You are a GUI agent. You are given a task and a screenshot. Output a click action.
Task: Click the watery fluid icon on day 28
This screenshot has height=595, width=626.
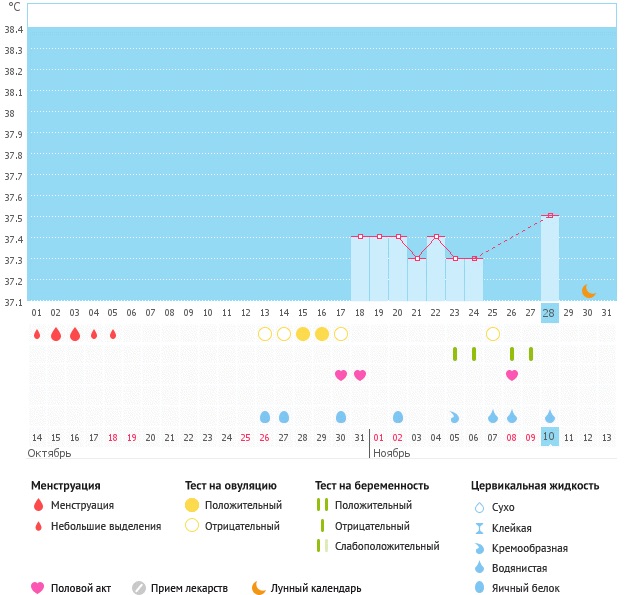[x=550, y=416]
